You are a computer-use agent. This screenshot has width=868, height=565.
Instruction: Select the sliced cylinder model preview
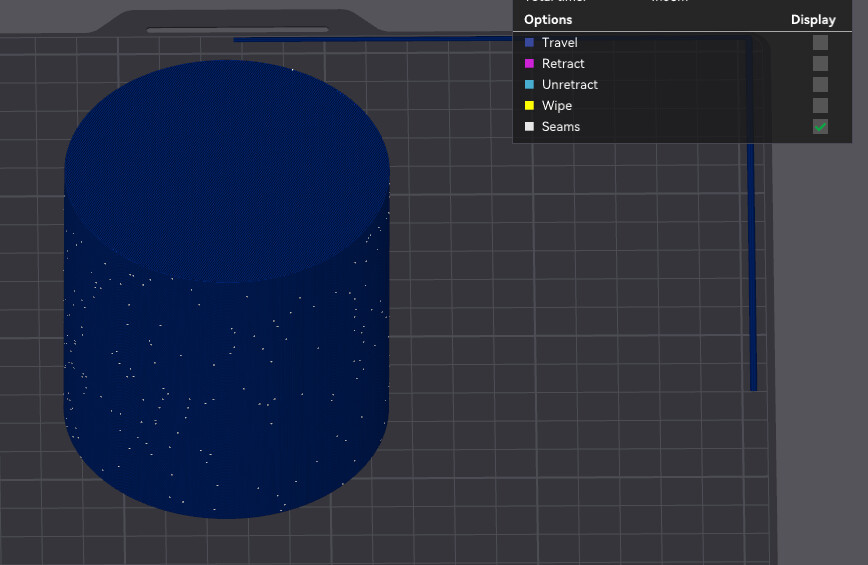click(227, 289)
